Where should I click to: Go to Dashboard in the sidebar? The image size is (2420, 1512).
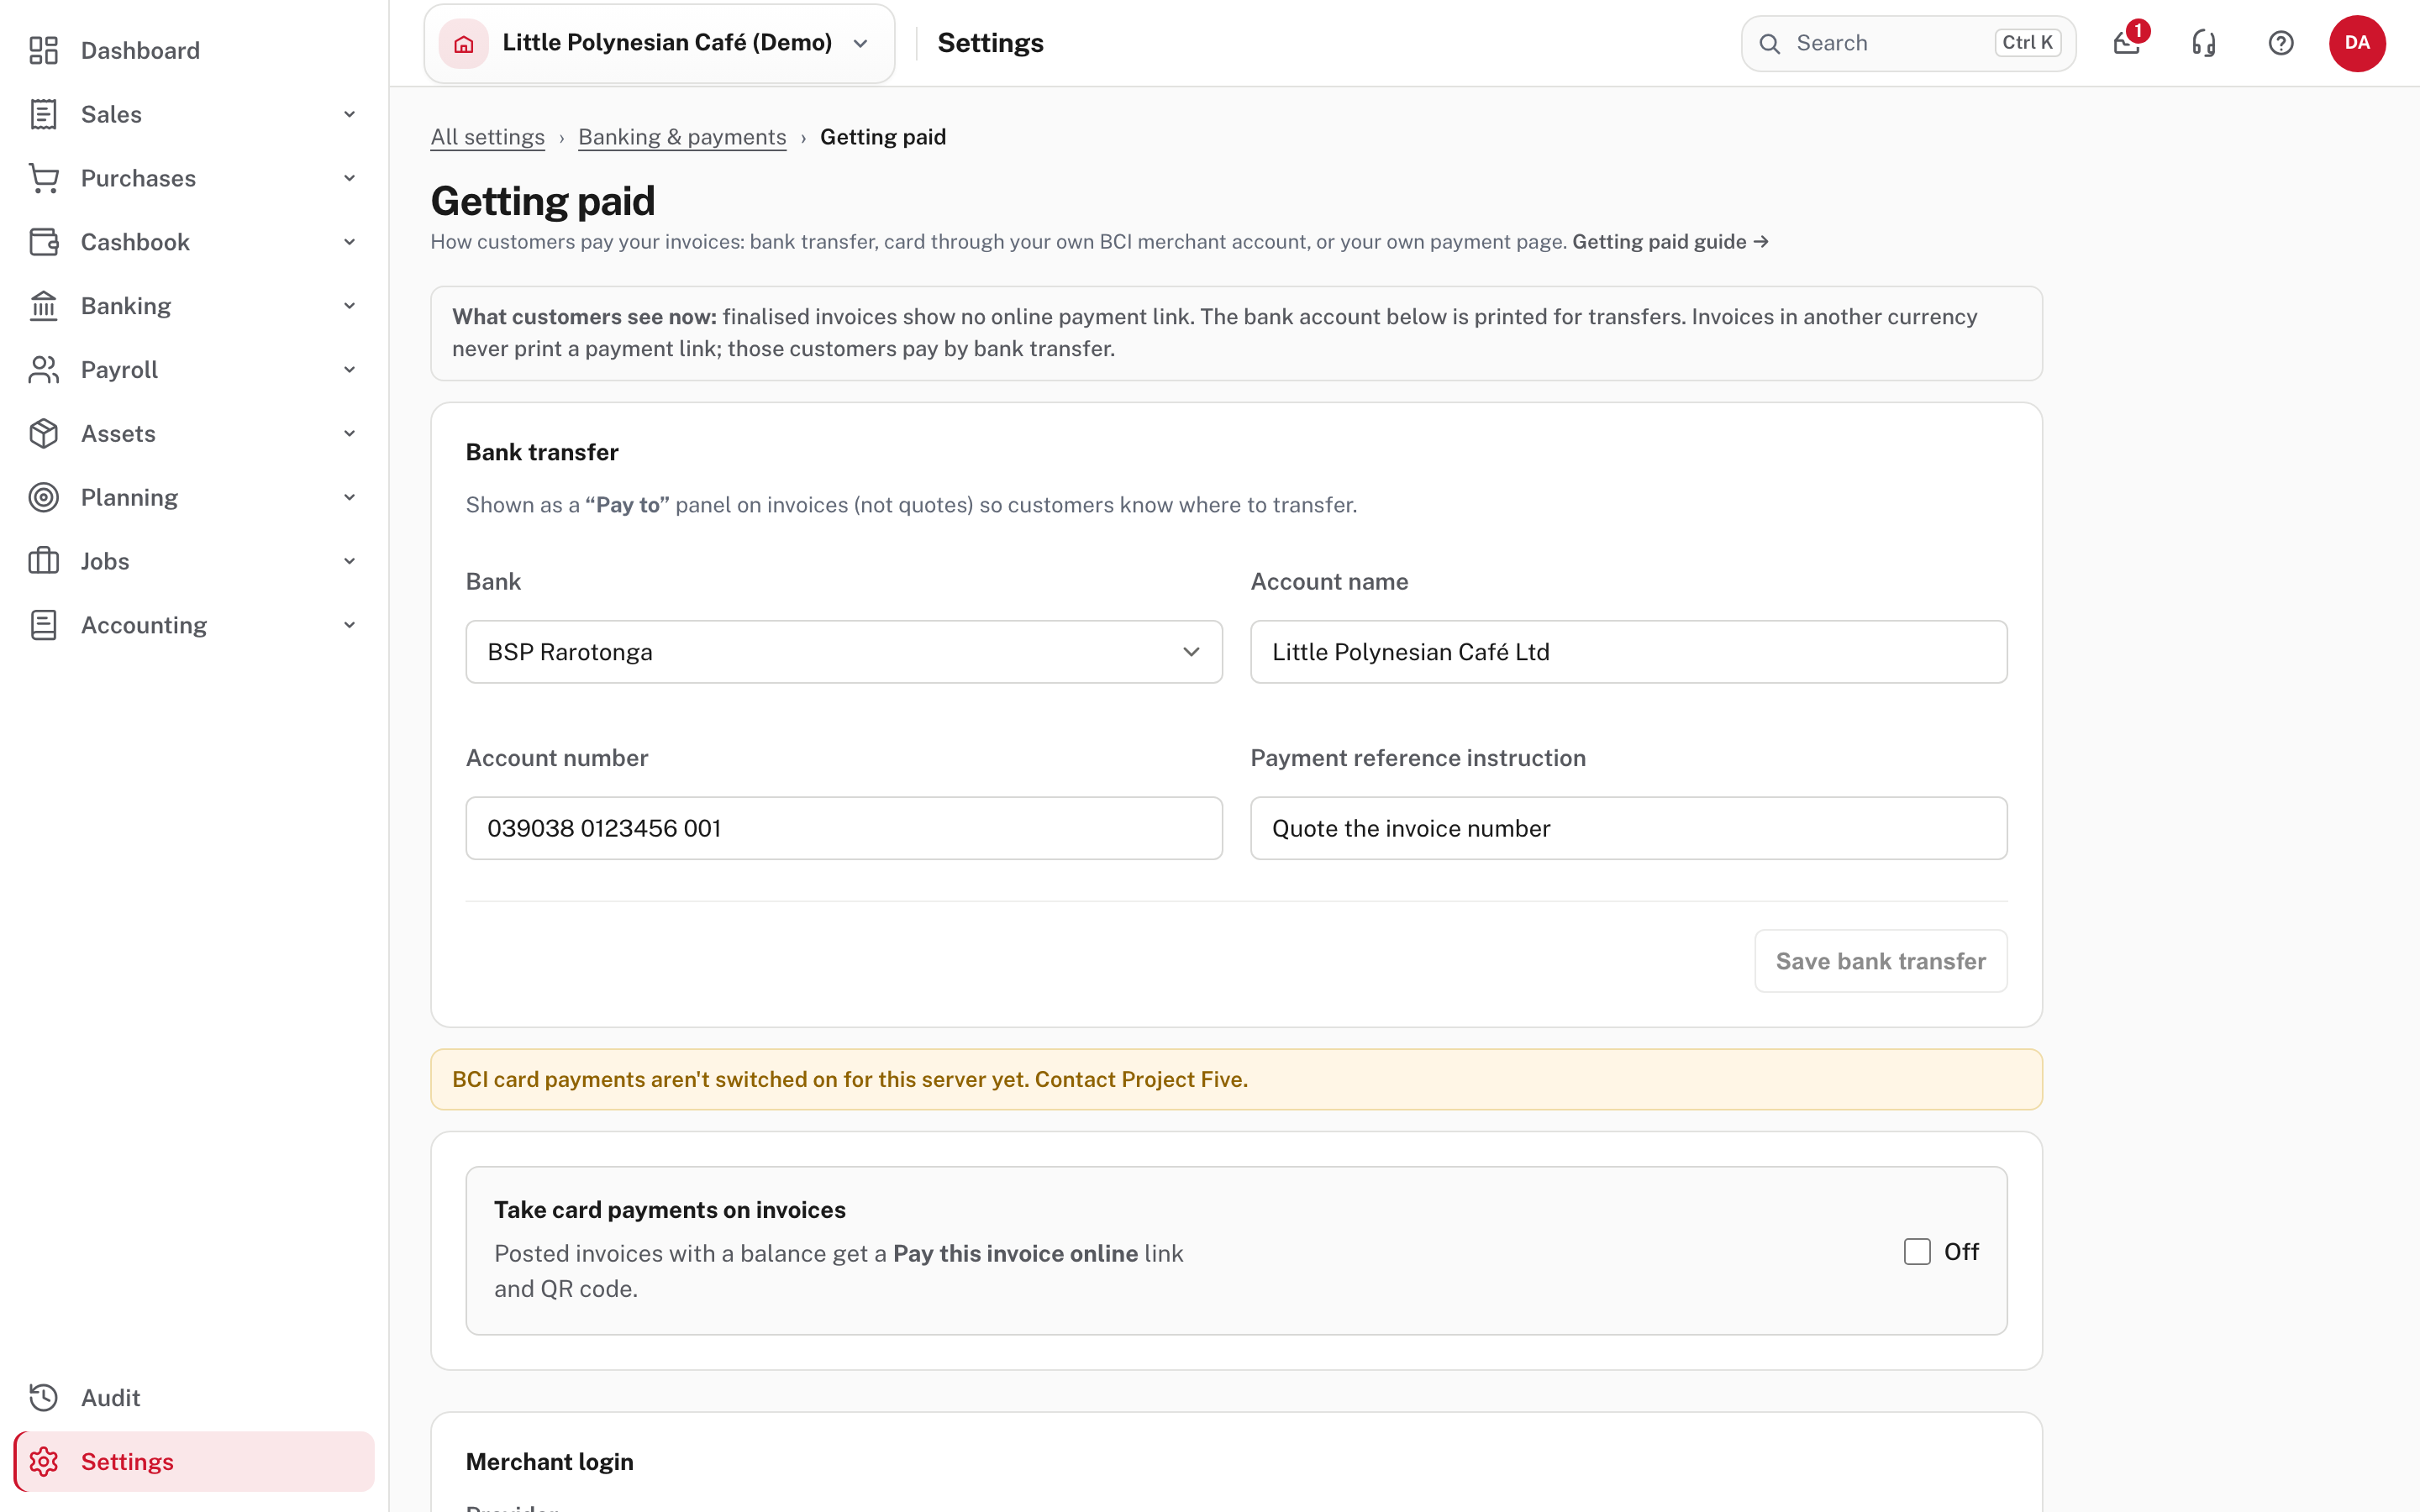click(x=194, y=50)
